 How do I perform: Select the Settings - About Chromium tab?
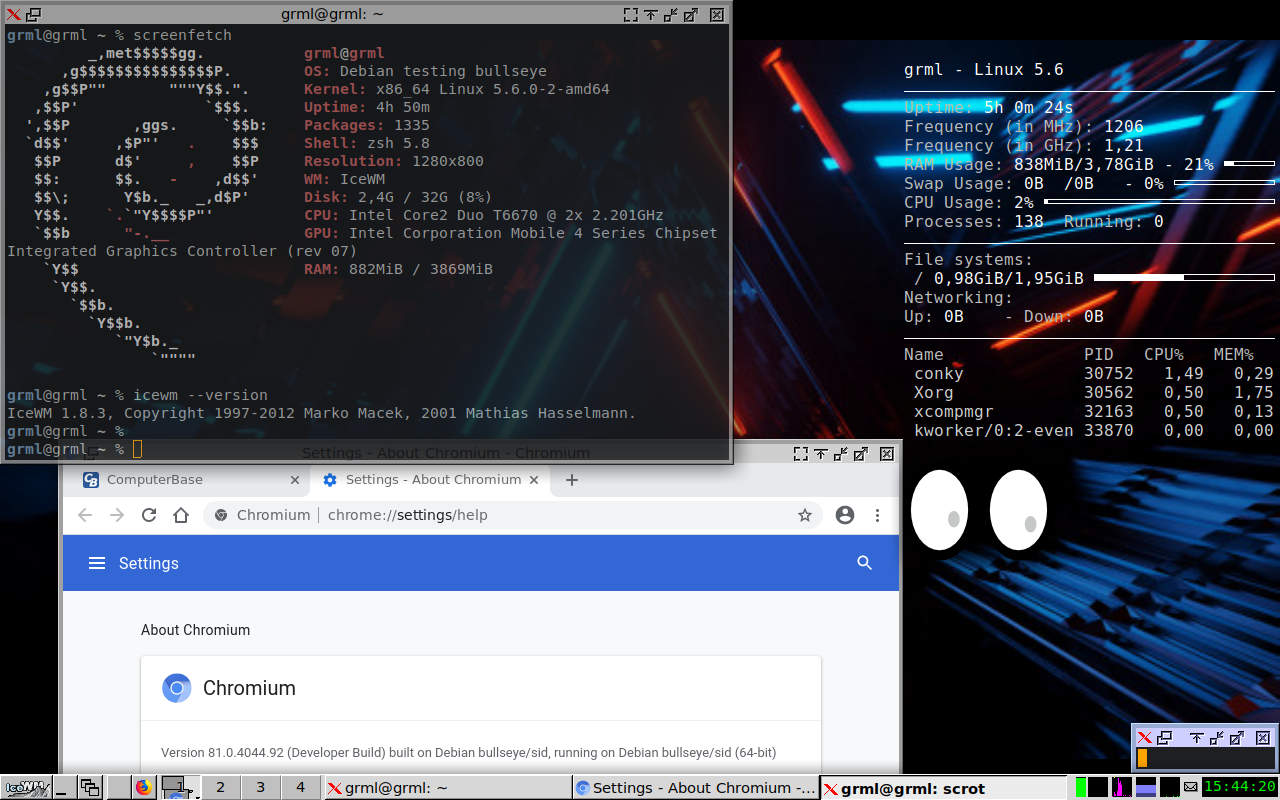[431, 480]
